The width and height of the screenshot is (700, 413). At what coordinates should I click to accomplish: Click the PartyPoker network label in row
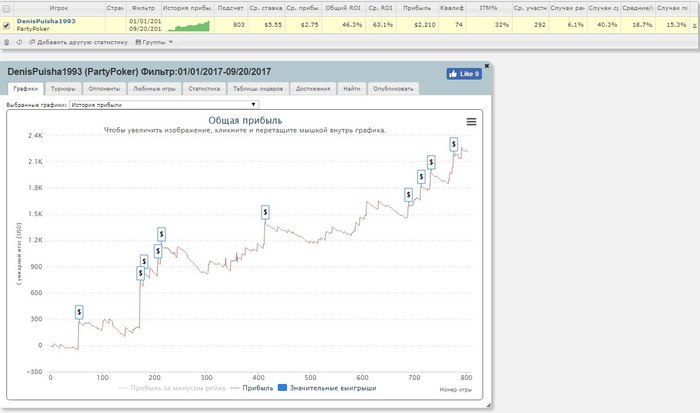pyautogui.click(x=33, y=29)
